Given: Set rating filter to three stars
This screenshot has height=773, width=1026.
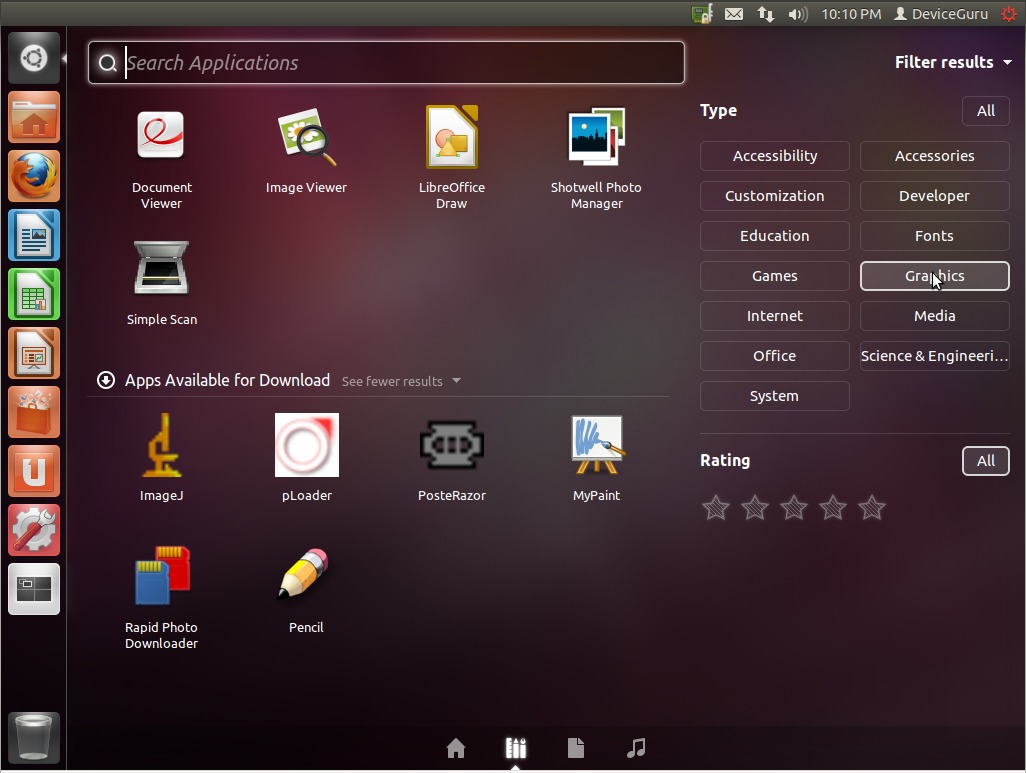Looking at the screenshot, I should coord(794,507).
